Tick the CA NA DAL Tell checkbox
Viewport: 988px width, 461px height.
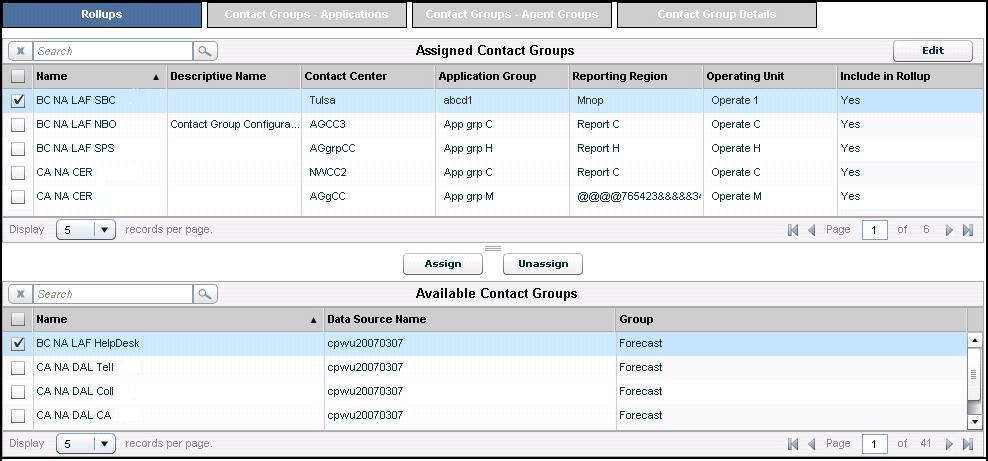[x=18, y=368]
